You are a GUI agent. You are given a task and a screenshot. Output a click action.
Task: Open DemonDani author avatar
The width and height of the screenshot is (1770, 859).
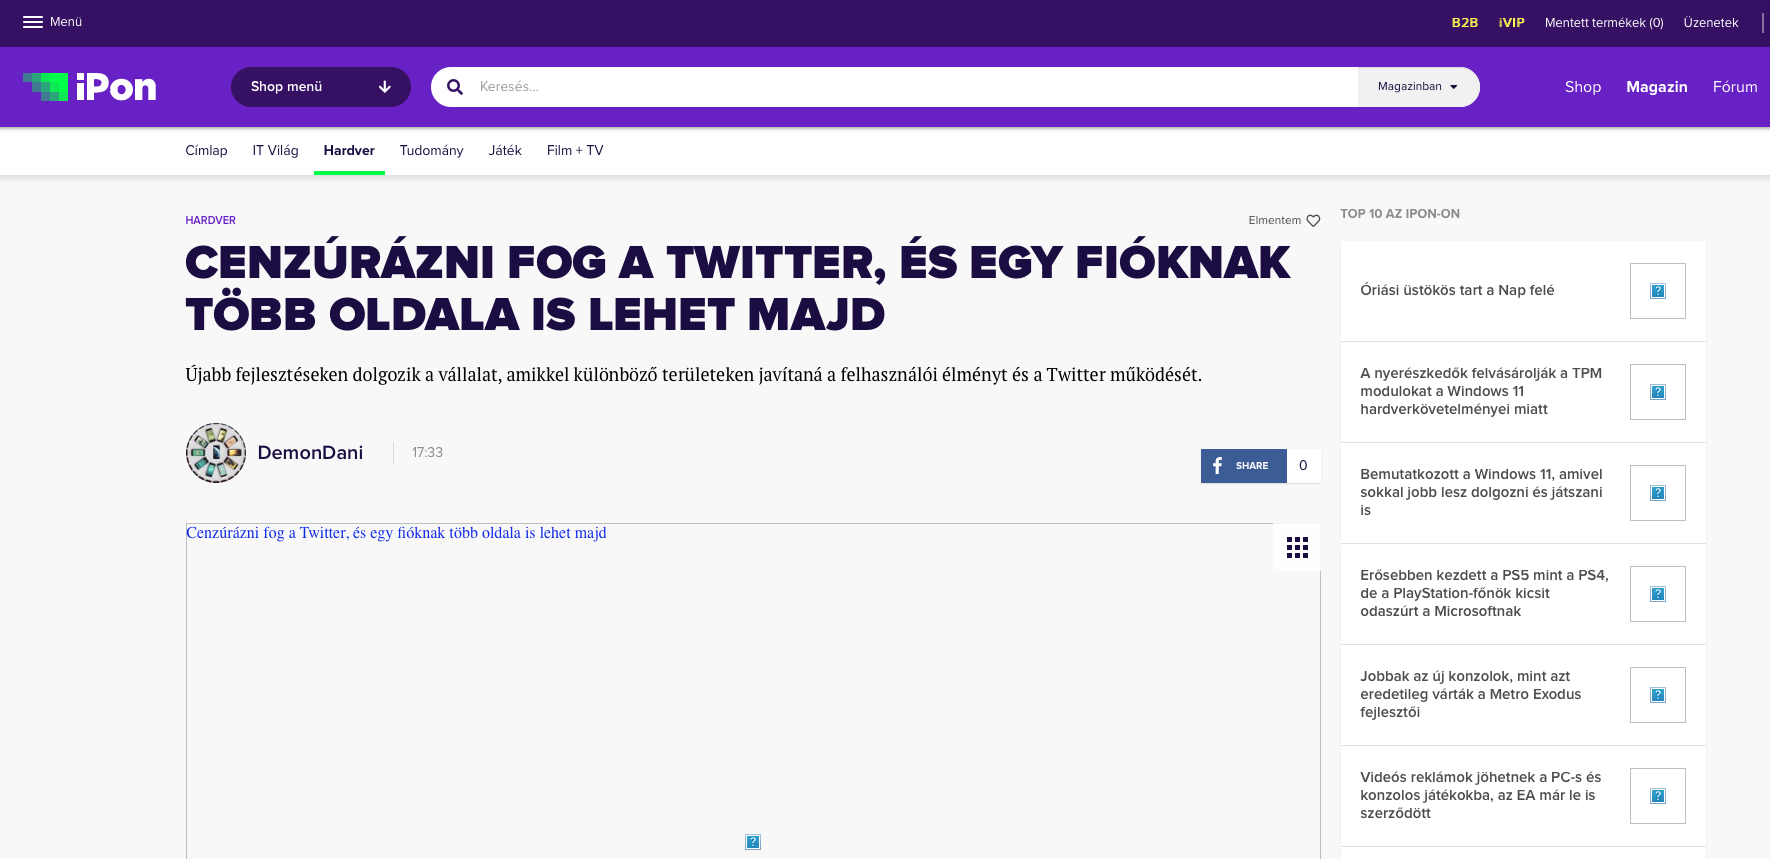tap(216, 453)
